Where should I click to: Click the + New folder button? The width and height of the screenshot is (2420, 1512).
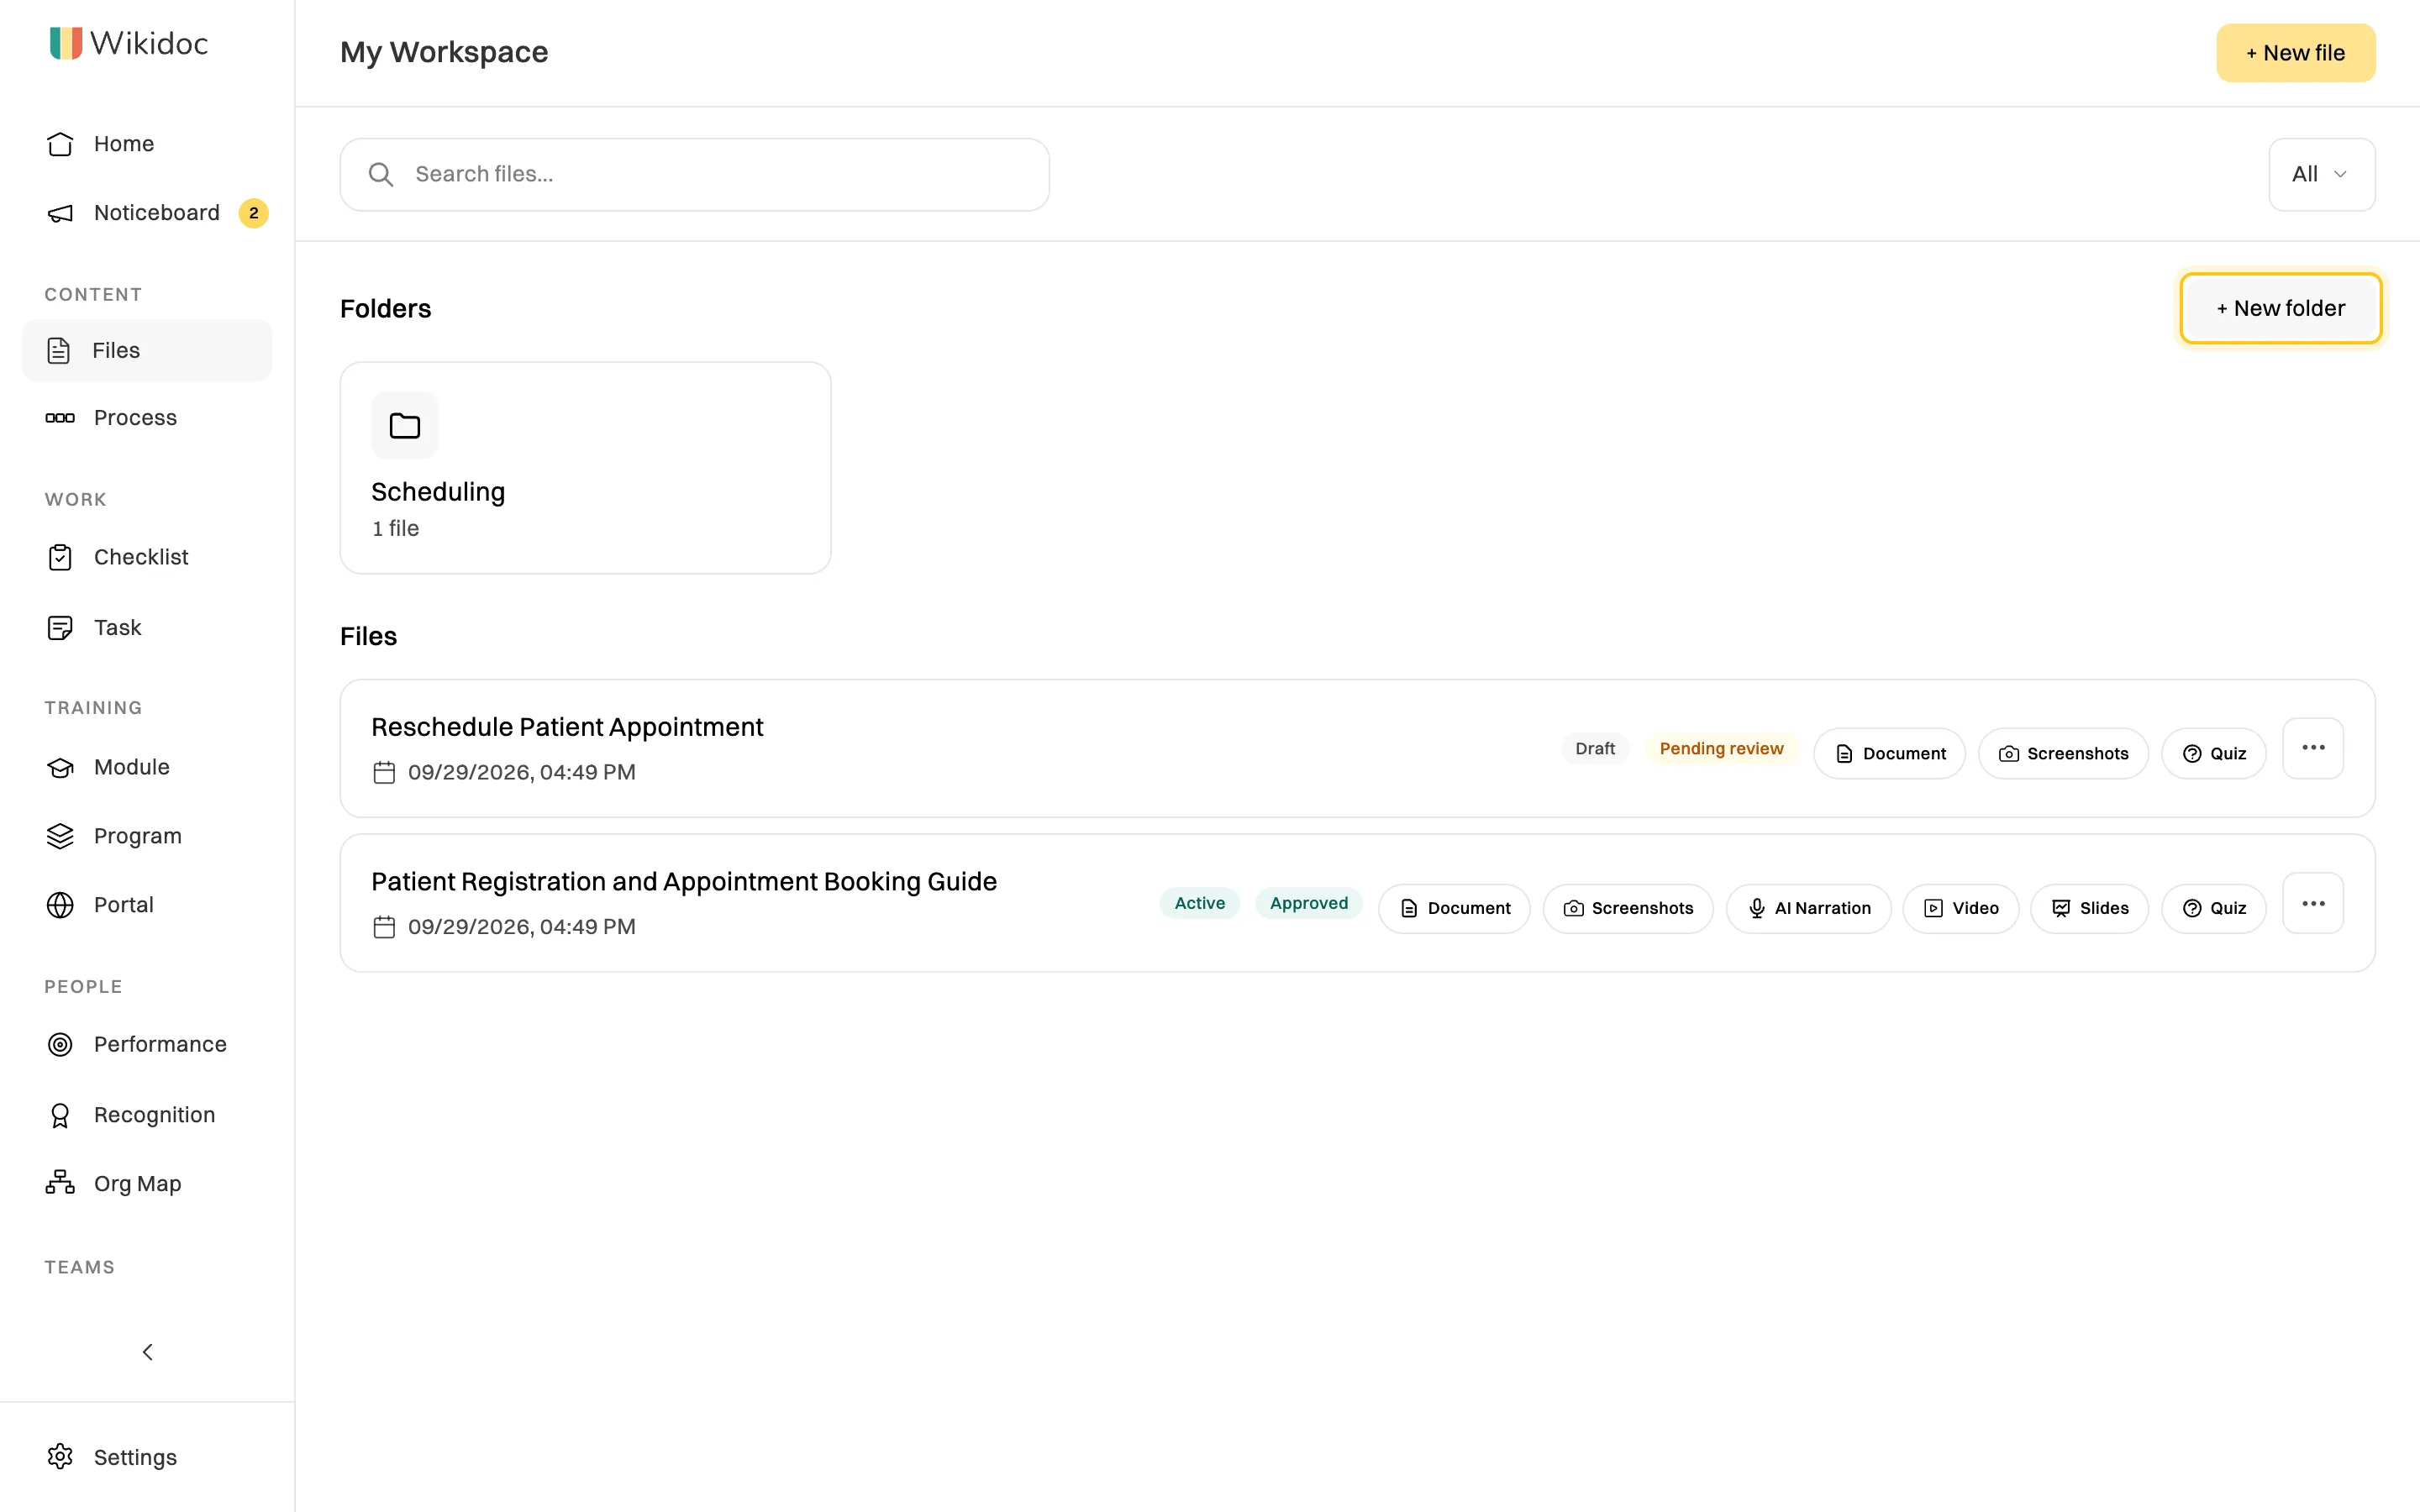(x=2281, y=308)
